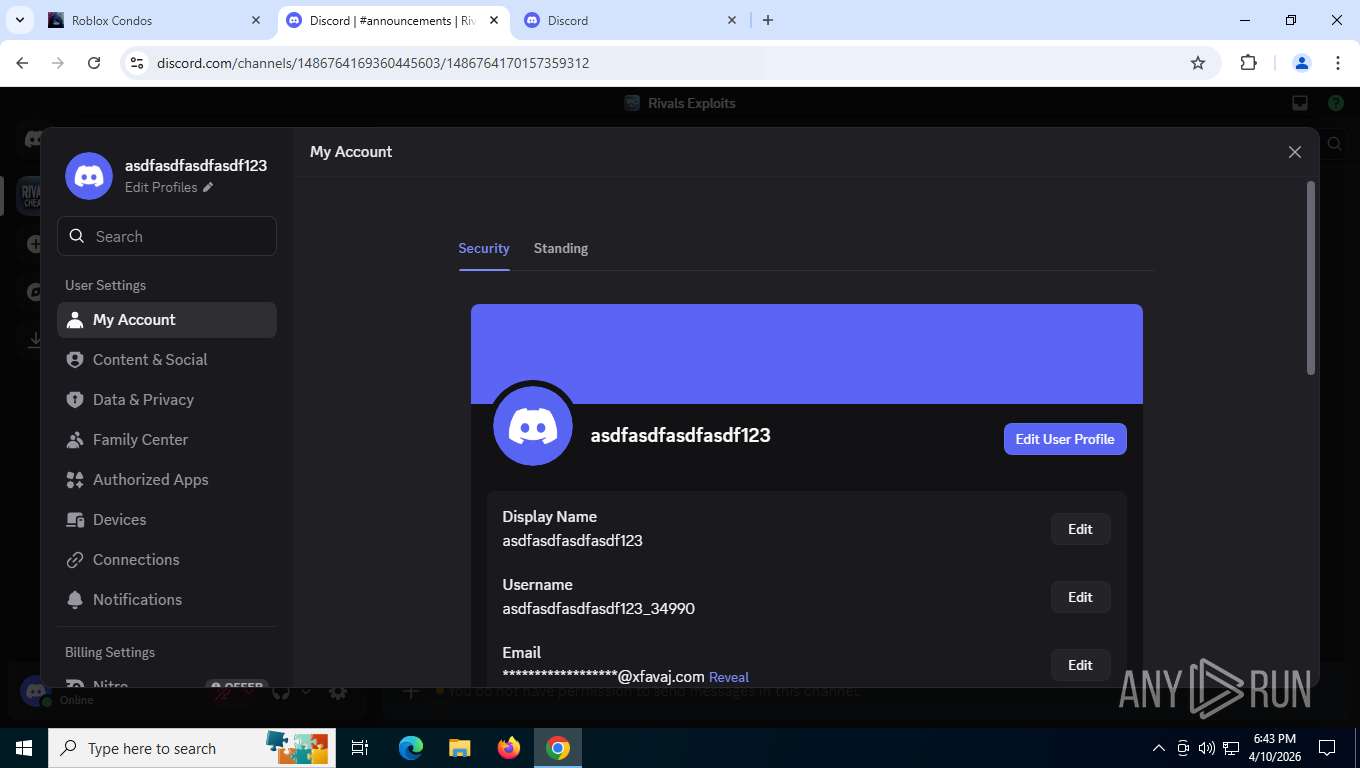Switch to the Security tab

point(484,248)
